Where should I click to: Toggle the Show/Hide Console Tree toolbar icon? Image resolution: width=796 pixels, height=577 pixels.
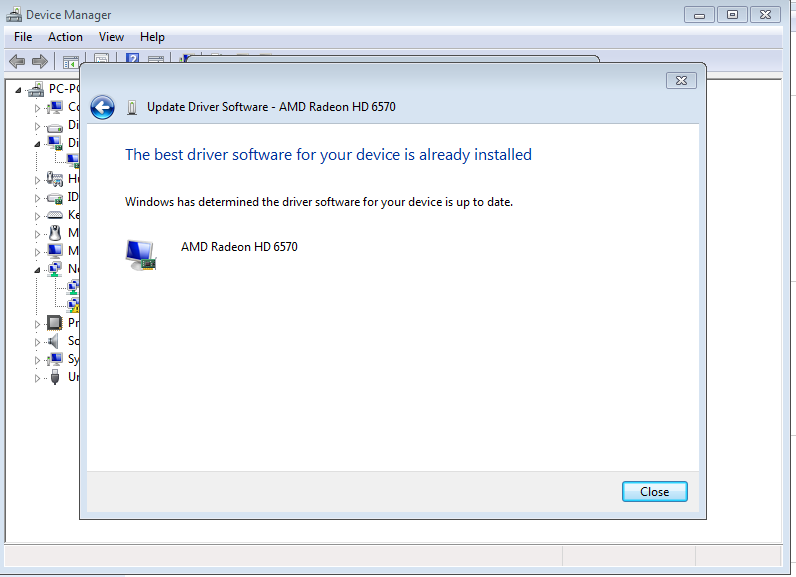point(70,62)
